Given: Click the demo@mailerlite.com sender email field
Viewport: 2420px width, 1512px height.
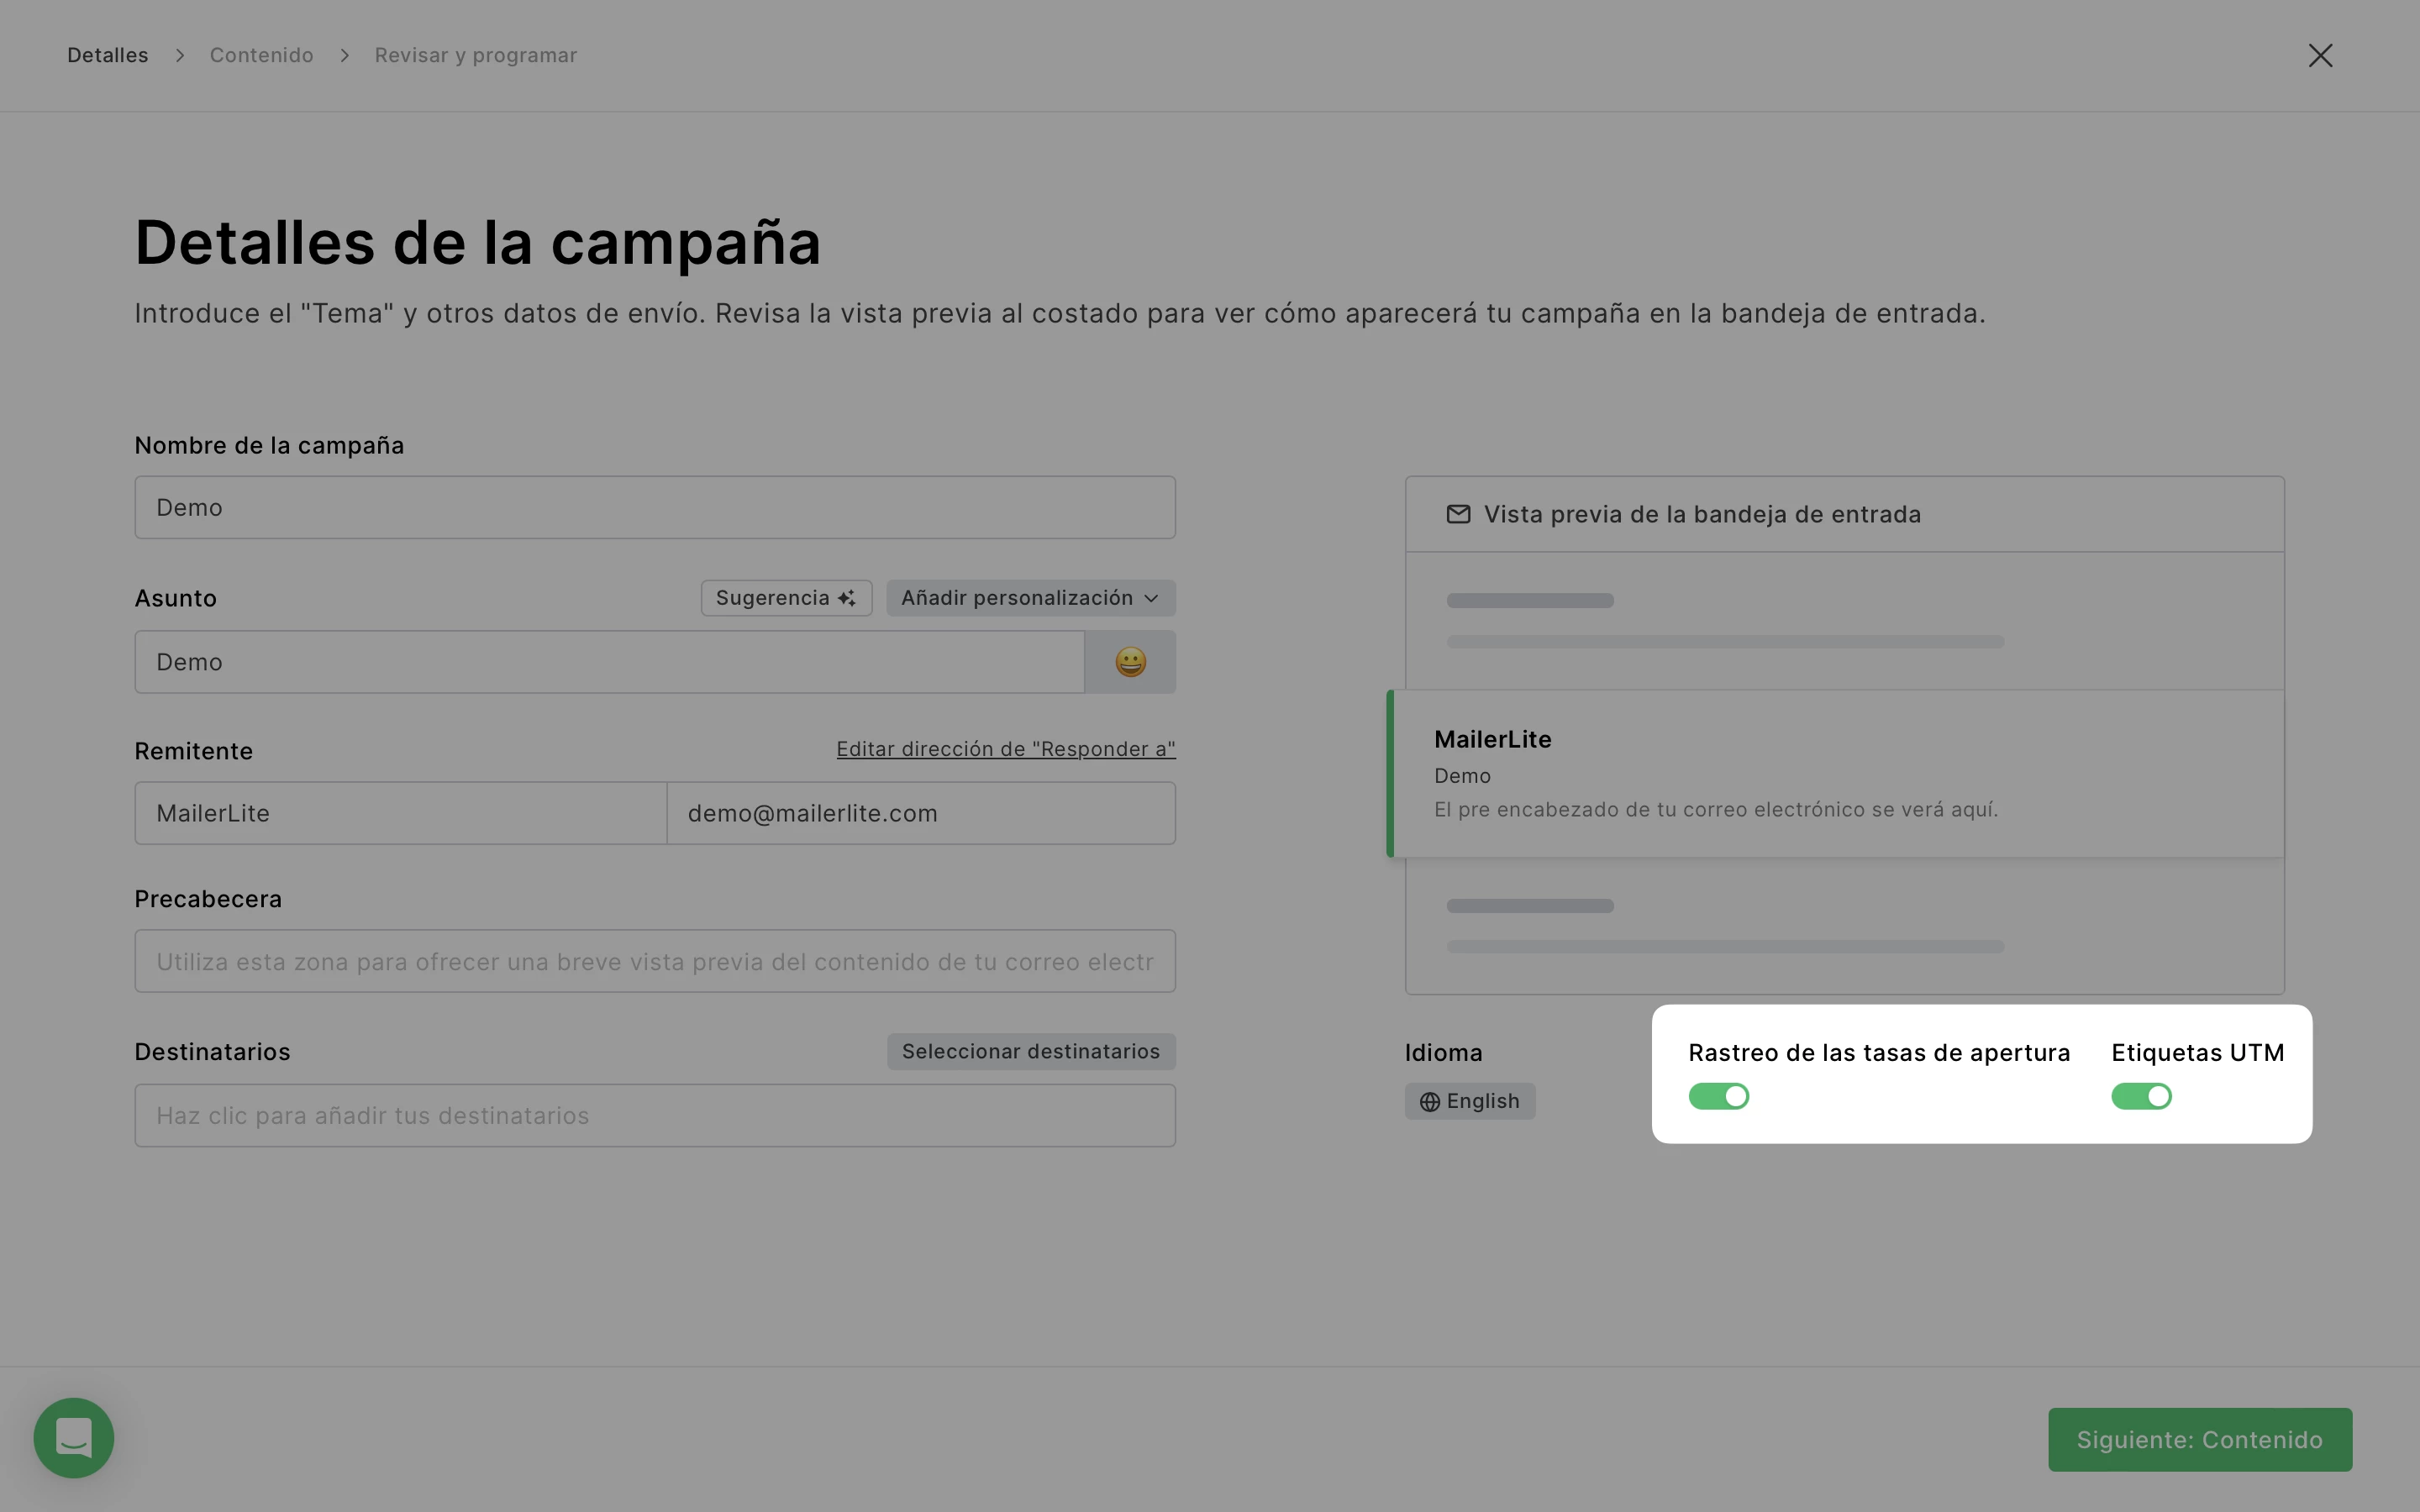Looking at the screenshot, I should point(920,814).
